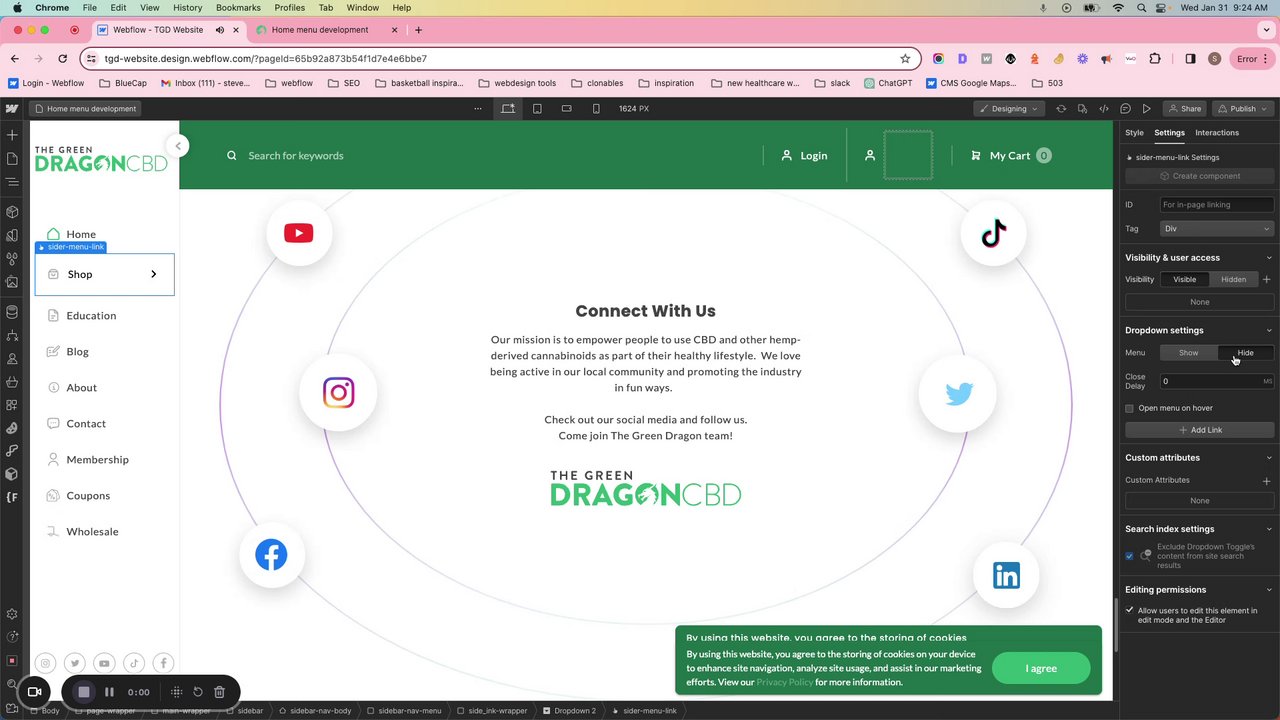Collapse Dropdown settings section
Screen dimensions: 1280x720
click(1269, 330)
